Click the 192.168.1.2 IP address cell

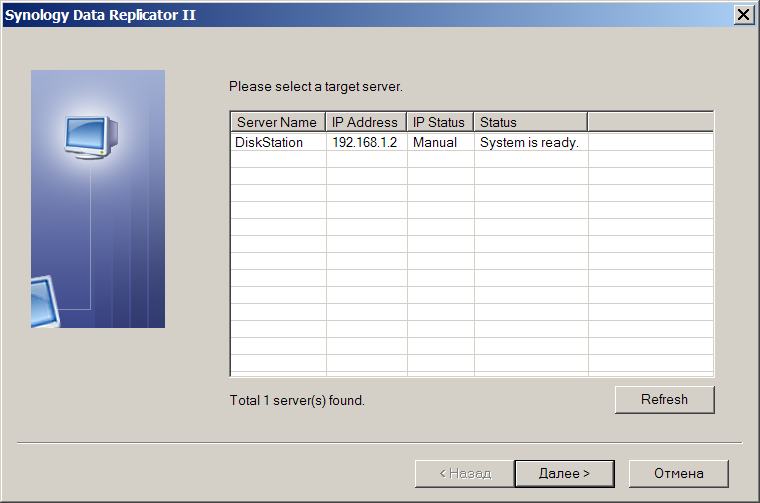(x=364, y=142)
